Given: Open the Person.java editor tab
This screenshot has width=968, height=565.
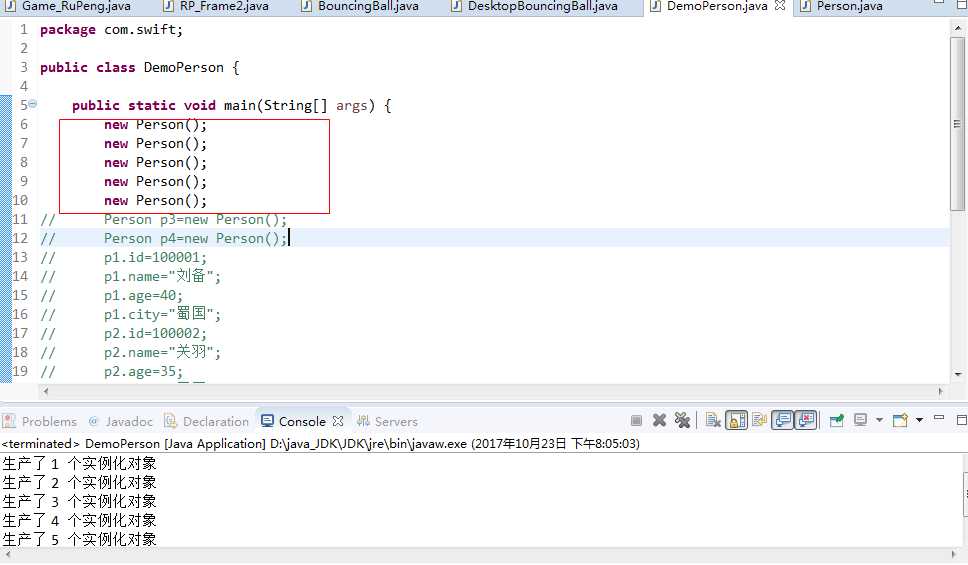Looking at the screenshot, I should click(x=849, y=6).
